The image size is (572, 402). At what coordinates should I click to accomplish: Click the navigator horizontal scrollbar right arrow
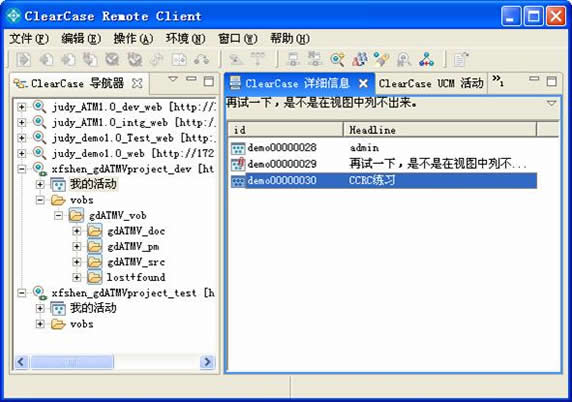point(208,362)
